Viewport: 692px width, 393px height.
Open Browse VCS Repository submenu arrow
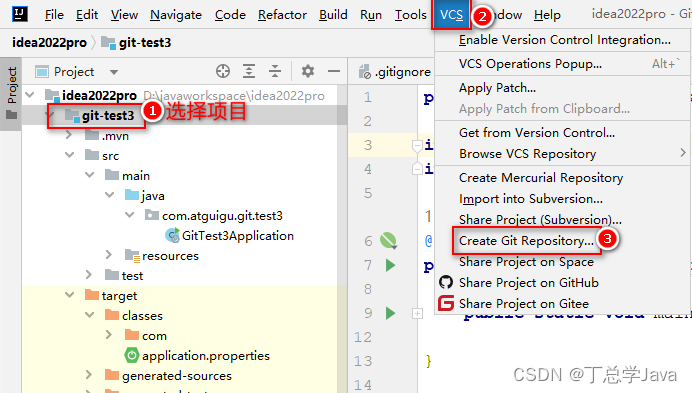pyautogui.click(x=683, y=153)
